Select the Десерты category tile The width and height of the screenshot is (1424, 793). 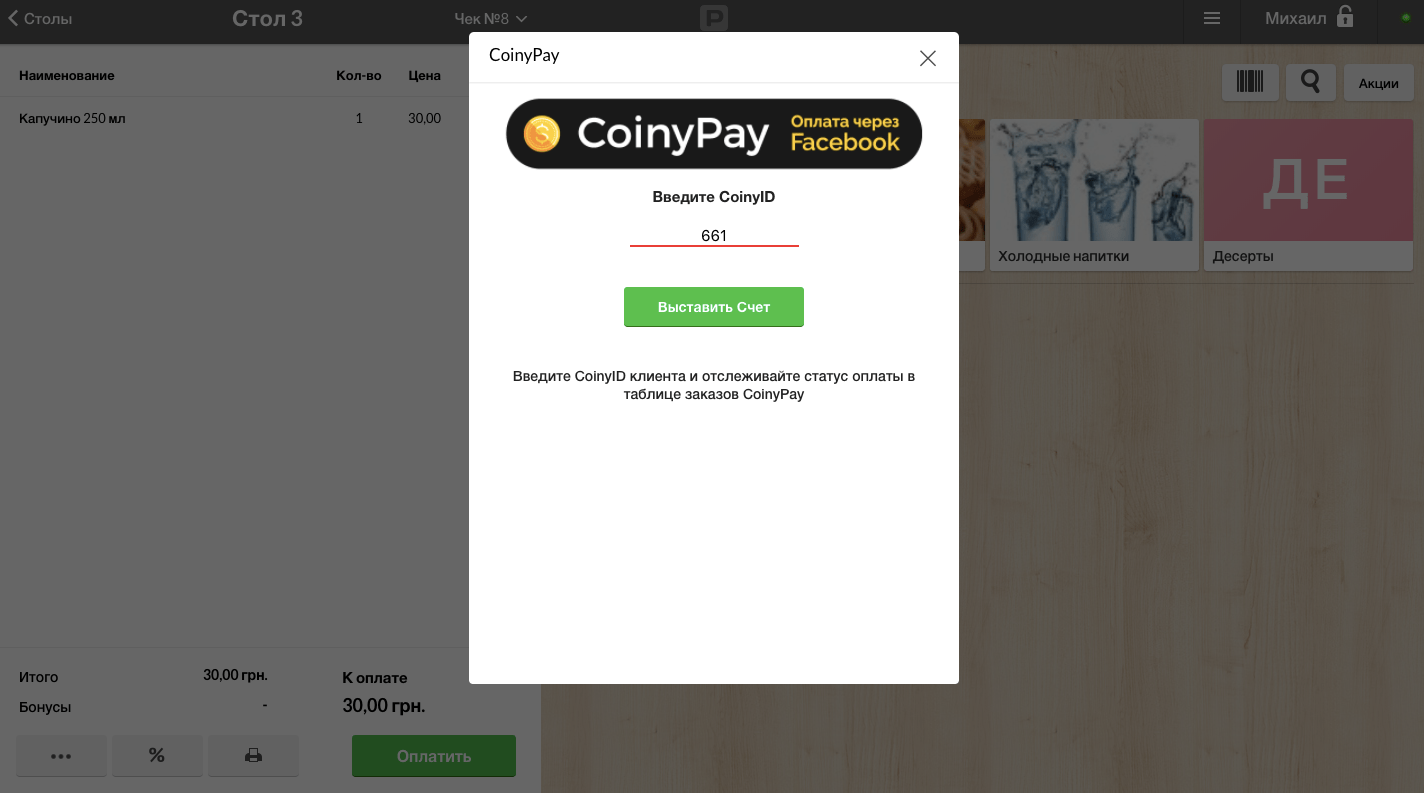[x=1307, y=195]
